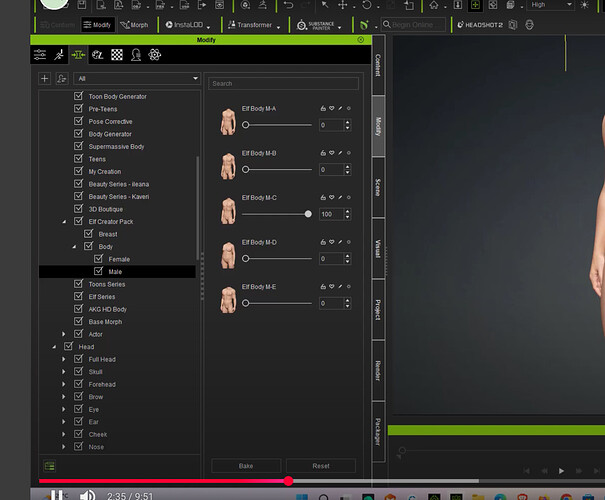This screenshot has height=500, width=605.
Task: Lock the Elf Body M-D morph
Action: 323,242
